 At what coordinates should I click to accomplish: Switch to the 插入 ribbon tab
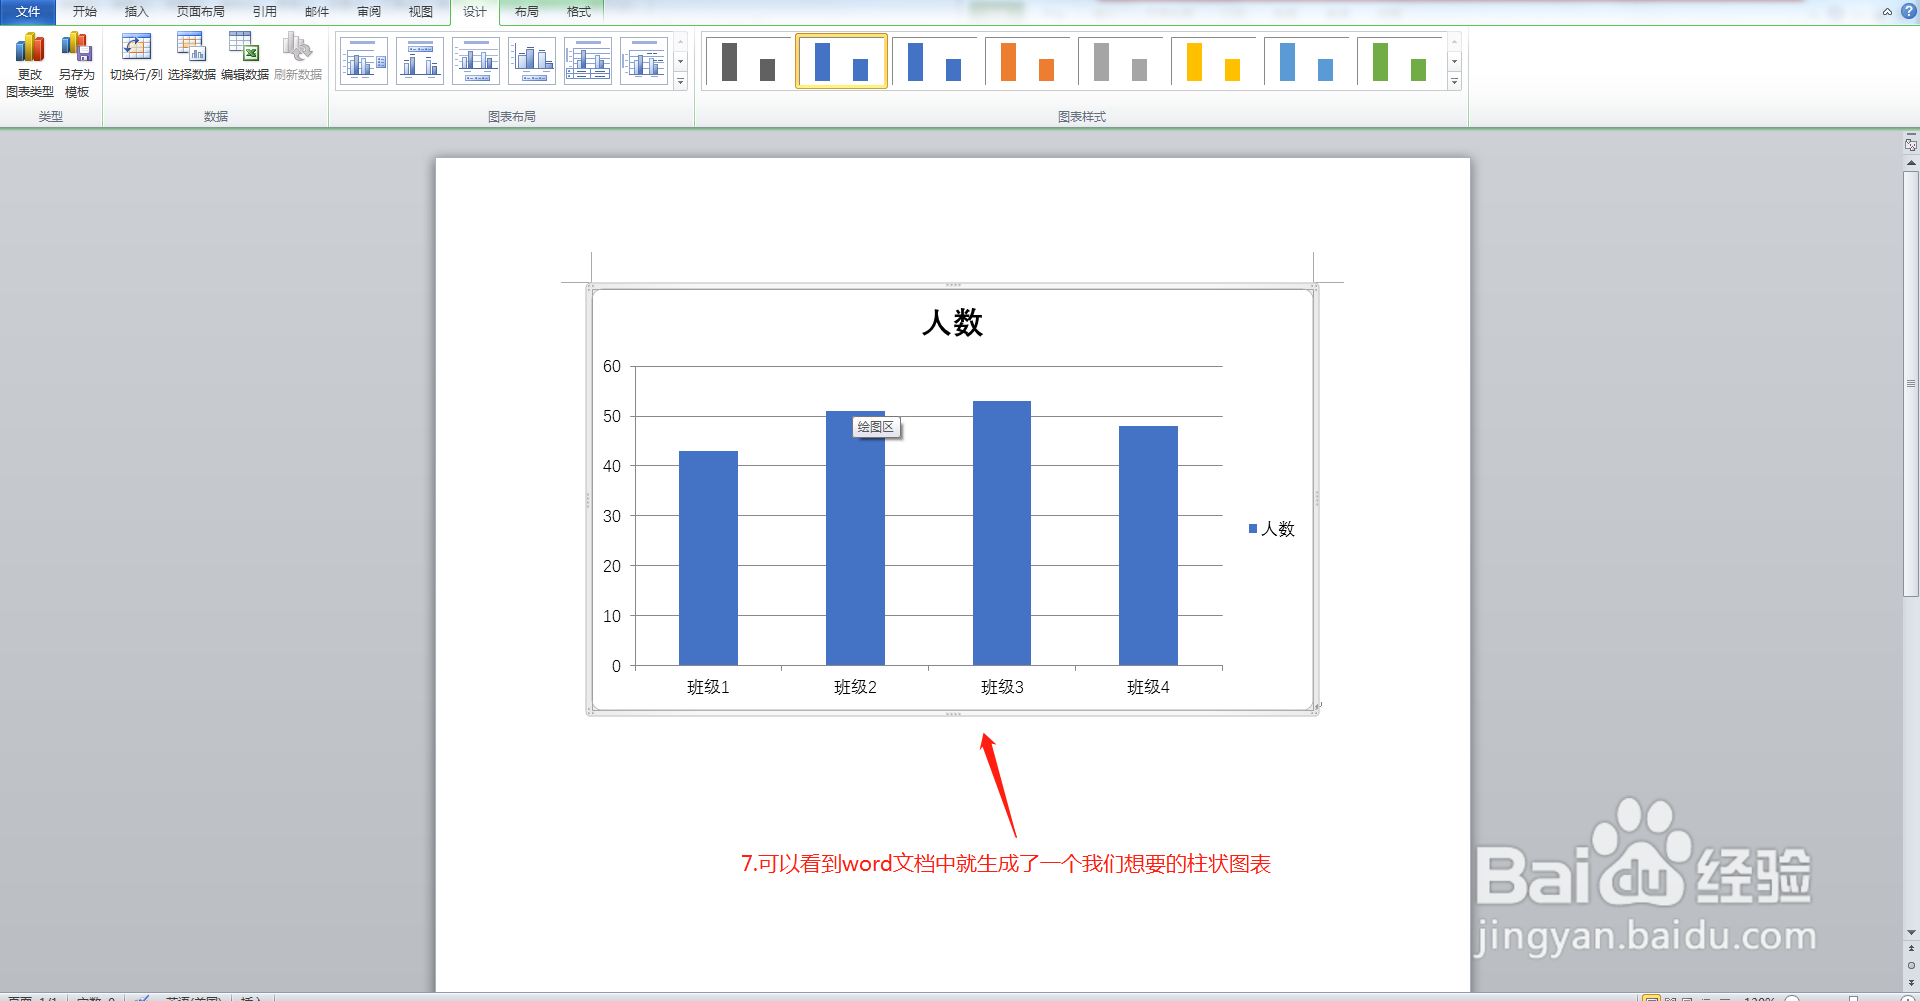coord(137,12)
